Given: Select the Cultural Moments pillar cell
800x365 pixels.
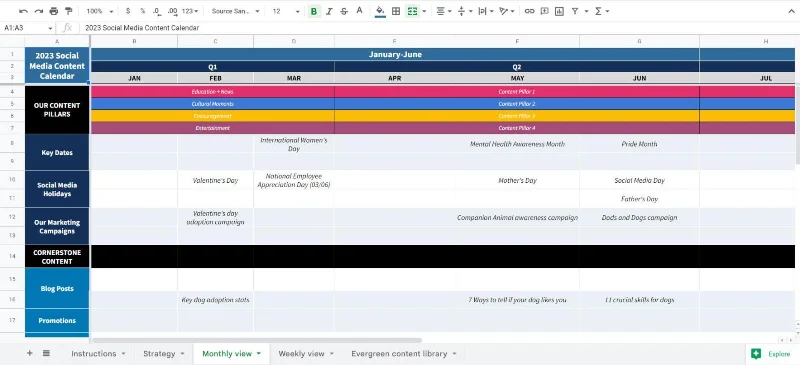Looking at the screenshot, I should coord(213,104).
